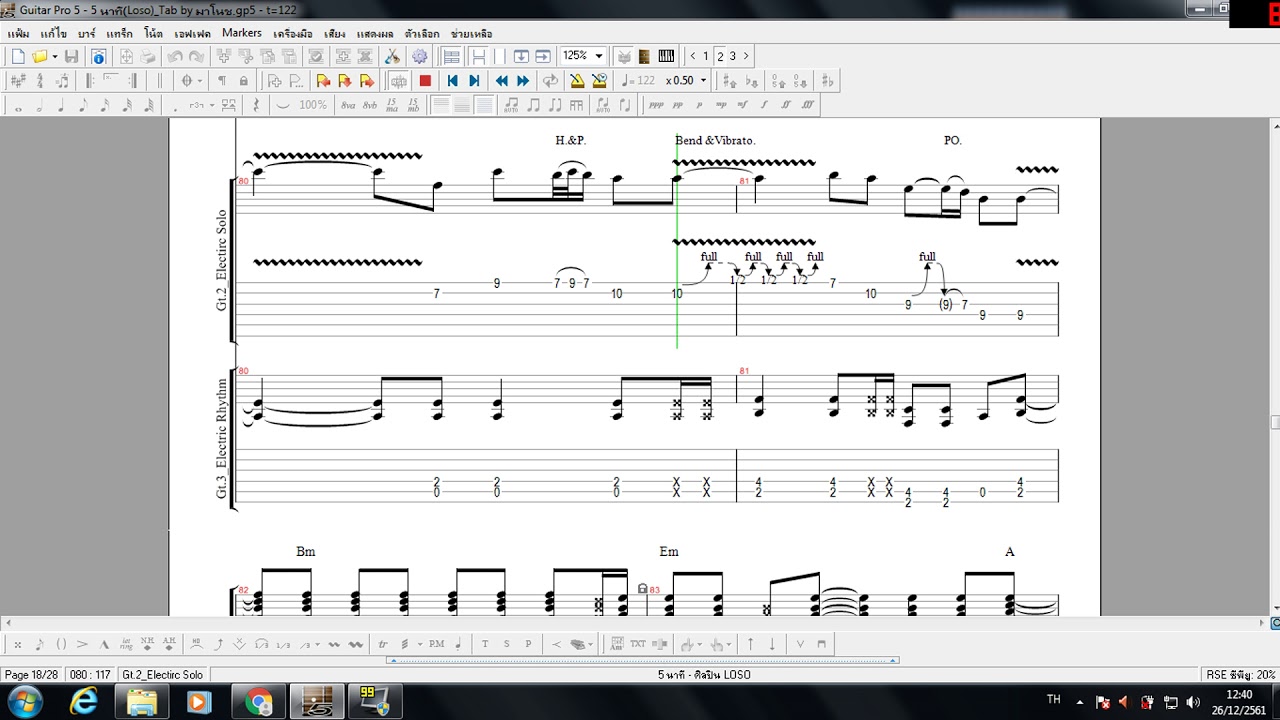Screen dimensions: 1280x720
Task: Redo the last edit
Action: point(196,57)
